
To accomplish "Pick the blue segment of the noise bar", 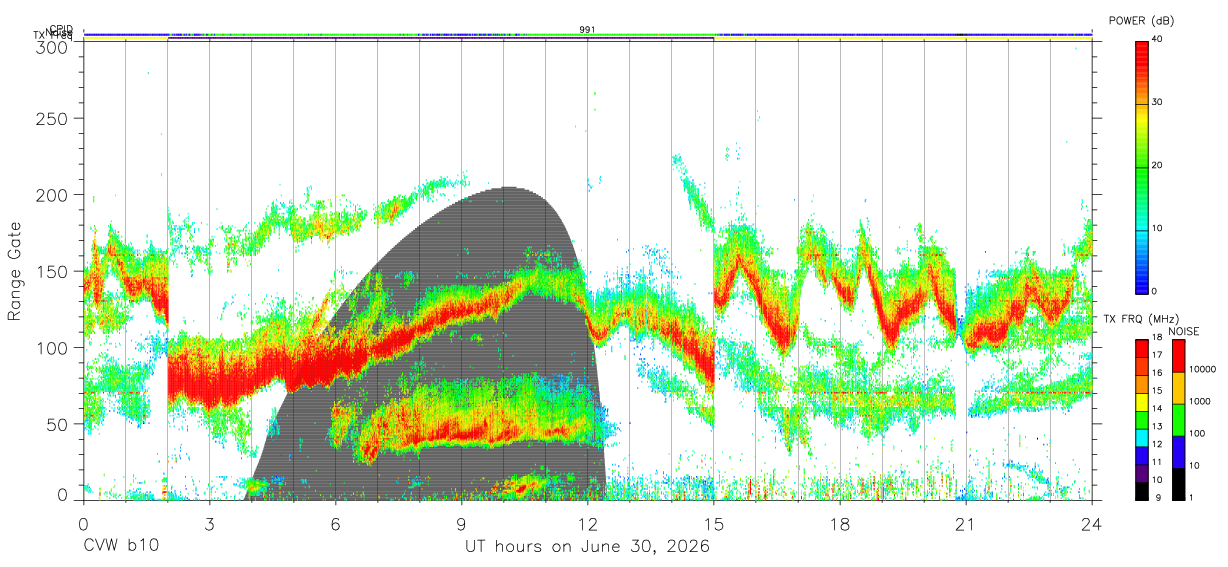I will [1178, 452].
